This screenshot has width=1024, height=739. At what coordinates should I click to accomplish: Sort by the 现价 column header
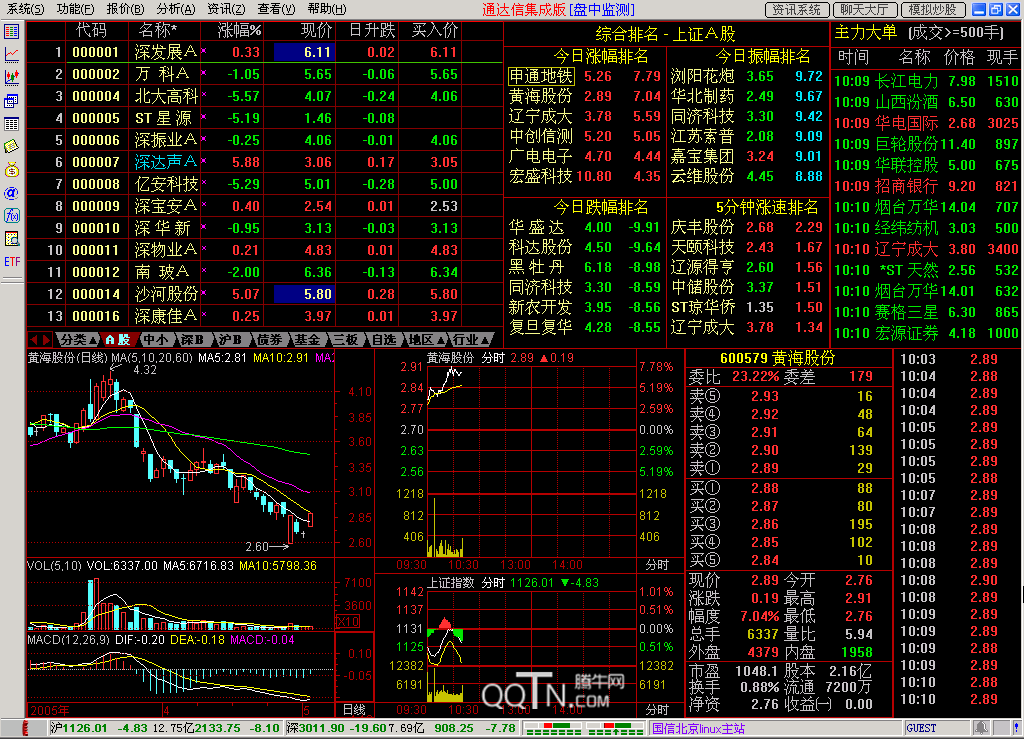click(317, 31)
